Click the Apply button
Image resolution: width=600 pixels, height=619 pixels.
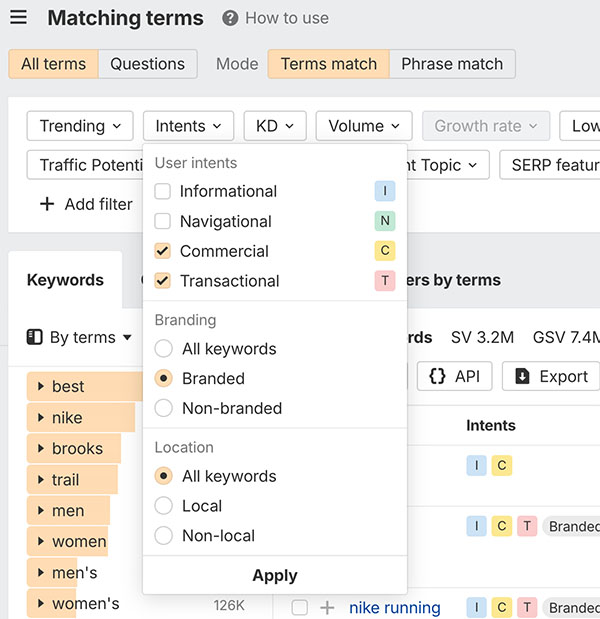point(275,575)
